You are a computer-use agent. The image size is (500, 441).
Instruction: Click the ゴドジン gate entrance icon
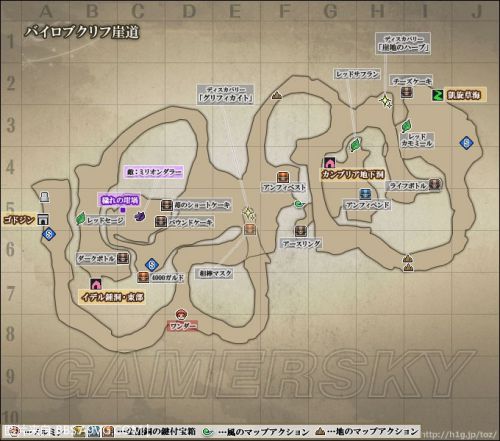43,219
